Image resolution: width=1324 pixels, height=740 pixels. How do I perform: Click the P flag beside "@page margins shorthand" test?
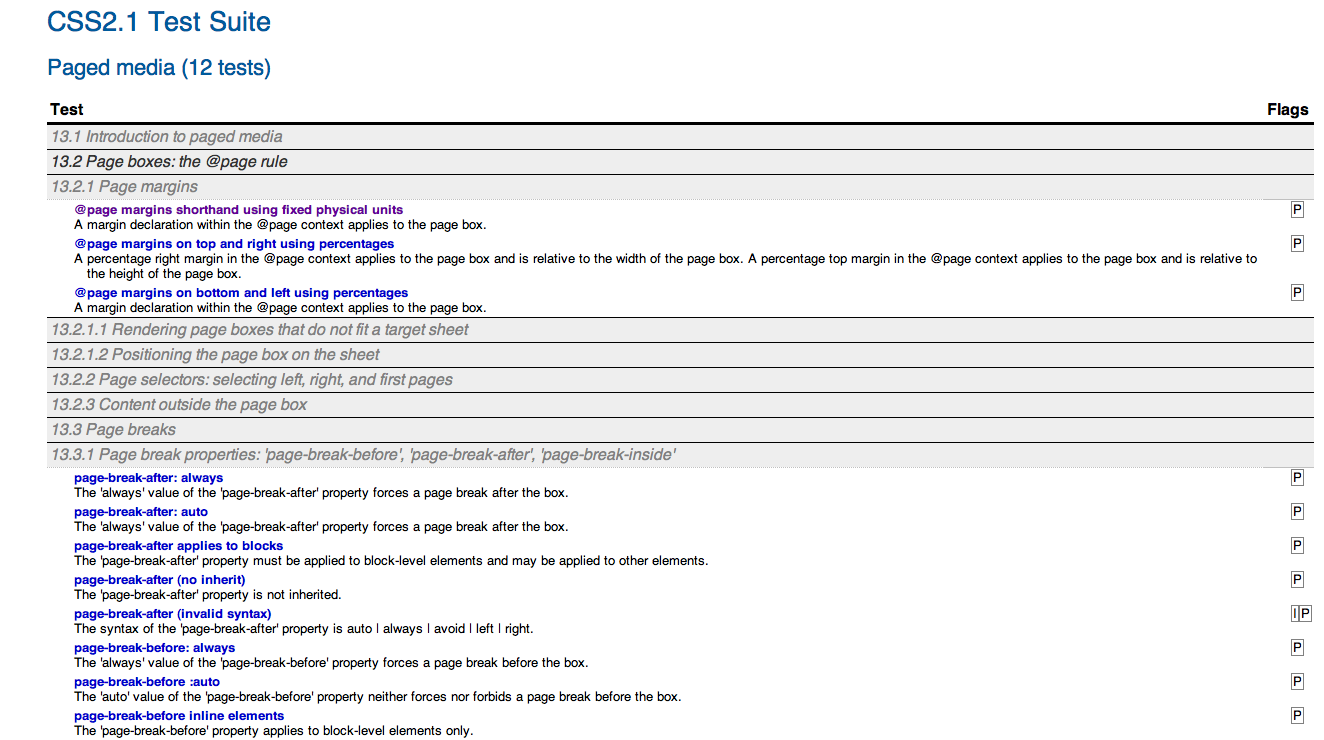pos(1297,209)
